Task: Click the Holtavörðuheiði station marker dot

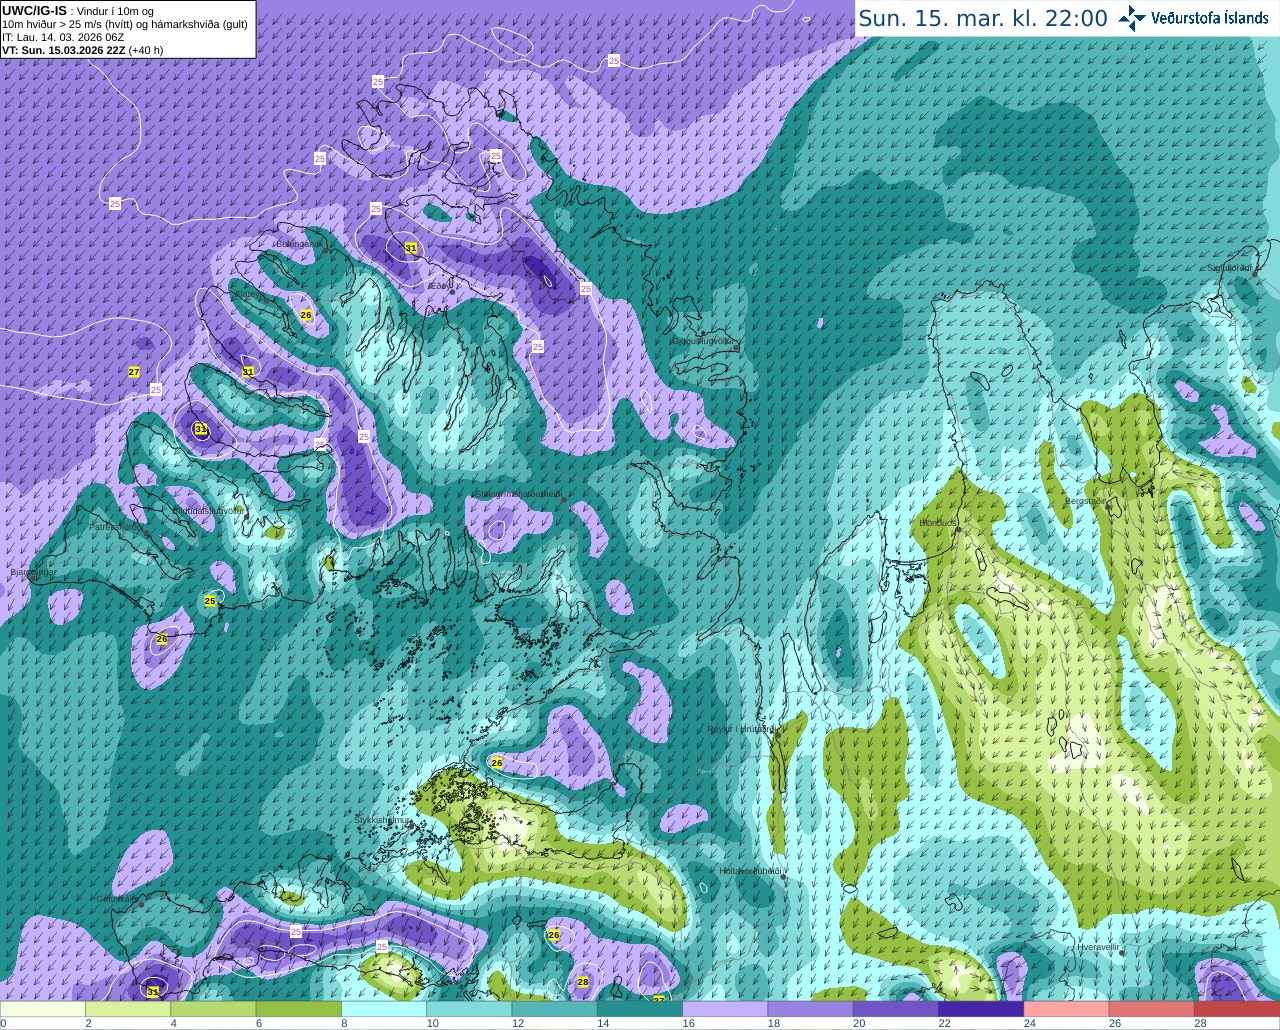Action: coord(784,877)
